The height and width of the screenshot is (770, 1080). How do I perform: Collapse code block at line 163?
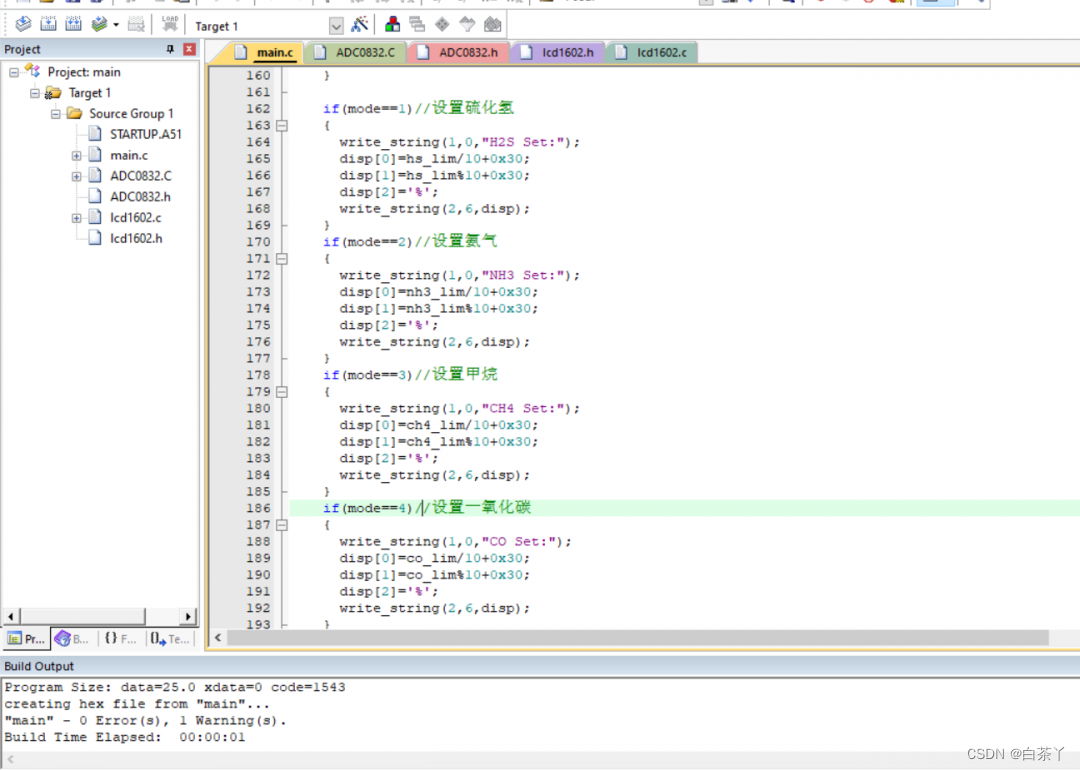coord(281,126)
